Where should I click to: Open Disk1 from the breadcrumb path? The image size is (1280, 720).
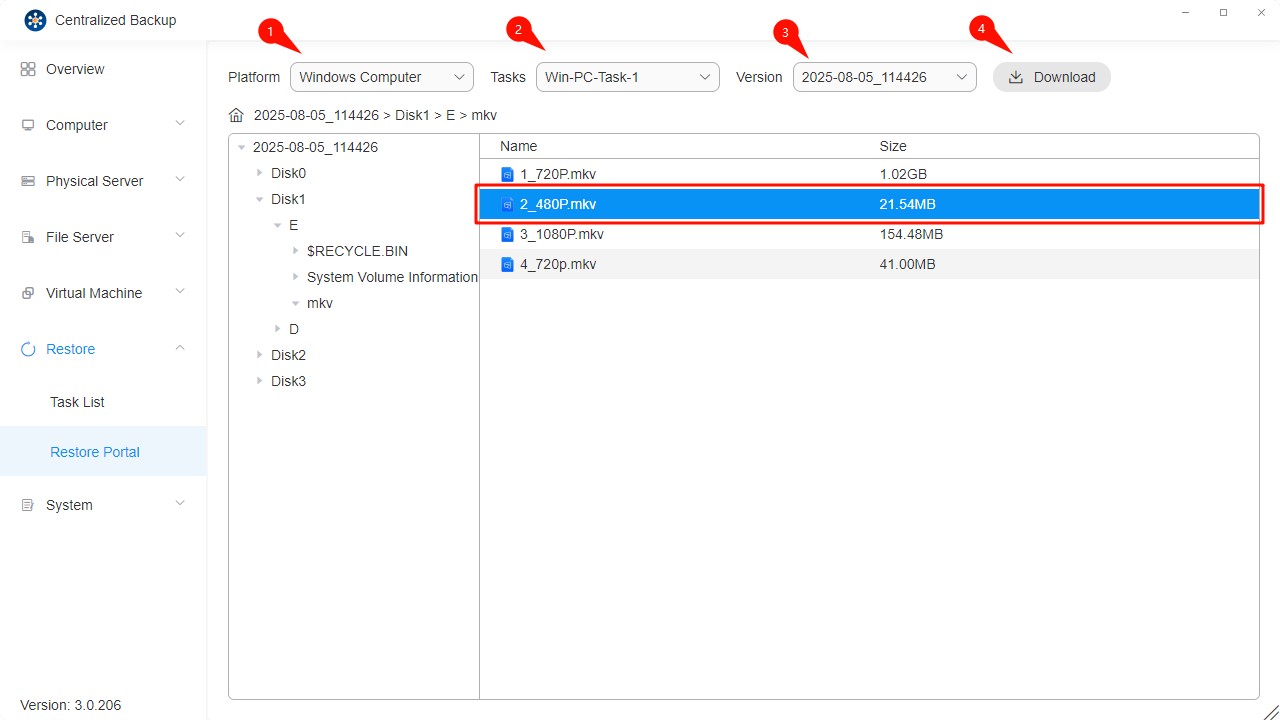point(413,114)
